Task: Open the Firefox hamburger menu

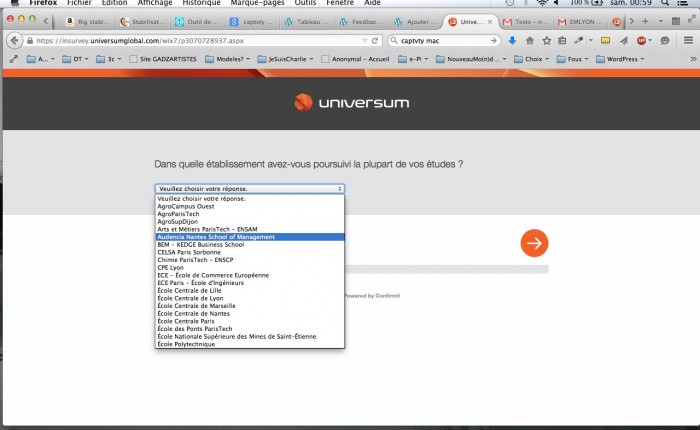Action: pos(688,41)
